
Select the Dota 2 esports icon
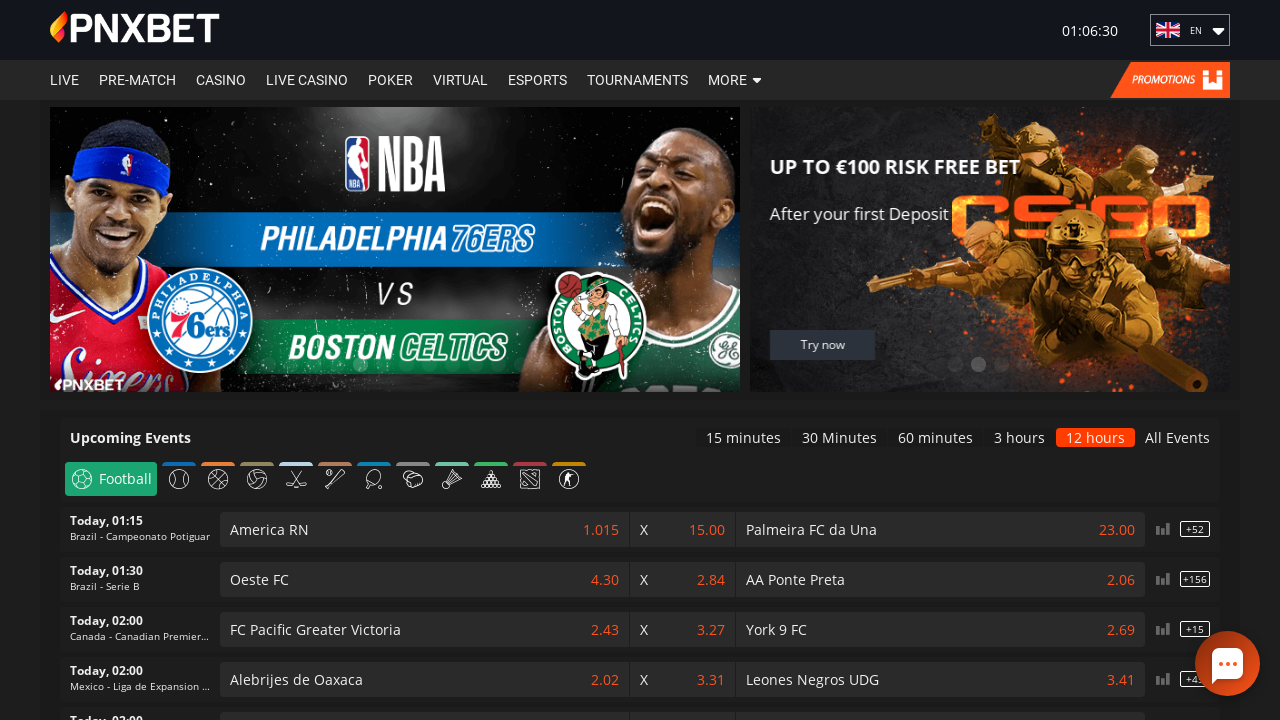[x=530, y=479]
